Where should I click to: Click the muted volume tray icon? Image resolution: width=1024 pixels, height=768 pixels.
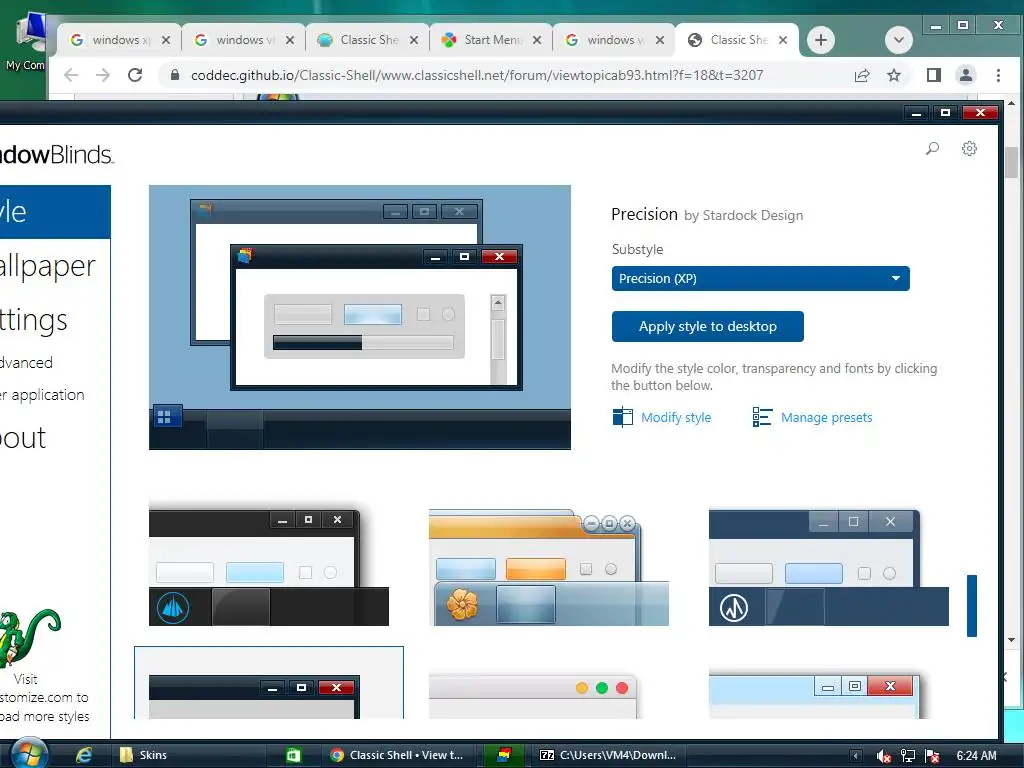pos(884,756)
